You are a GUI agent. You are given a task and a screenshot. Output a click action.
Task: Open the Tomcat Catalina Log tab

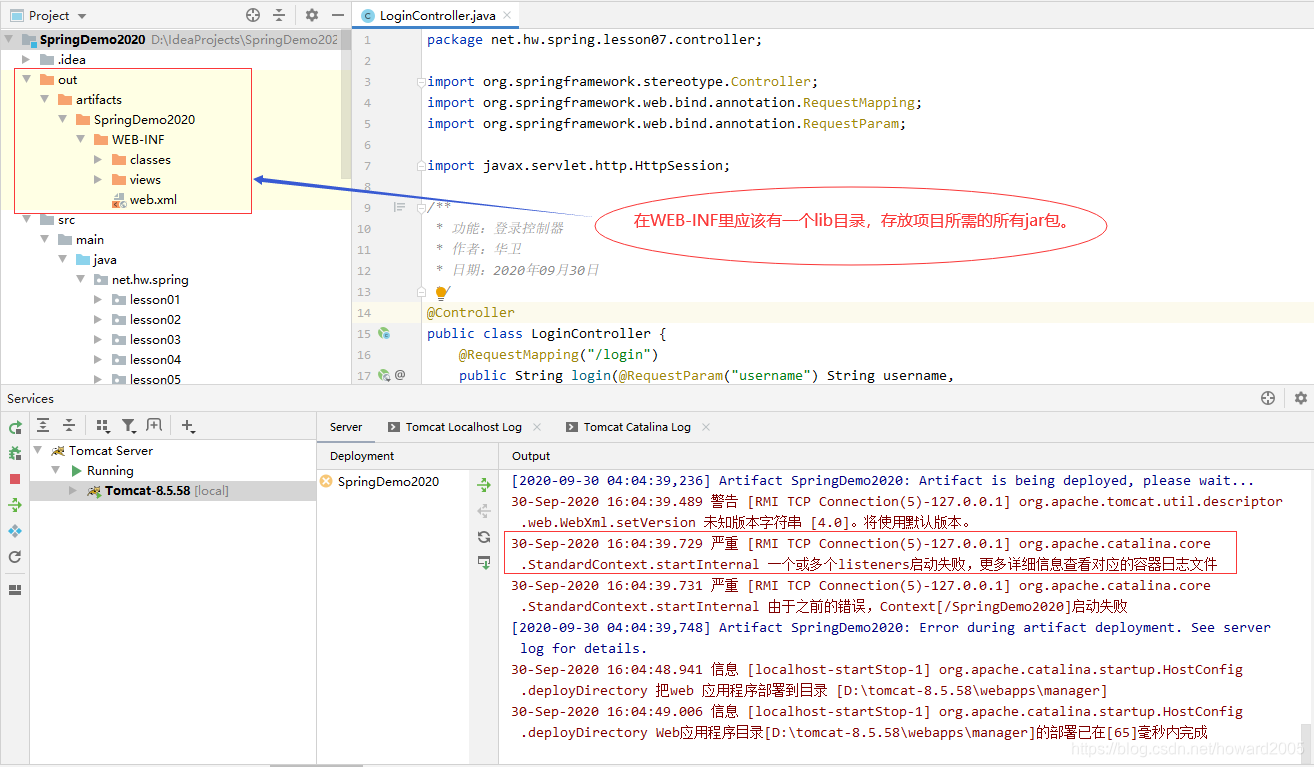(637, 427)
